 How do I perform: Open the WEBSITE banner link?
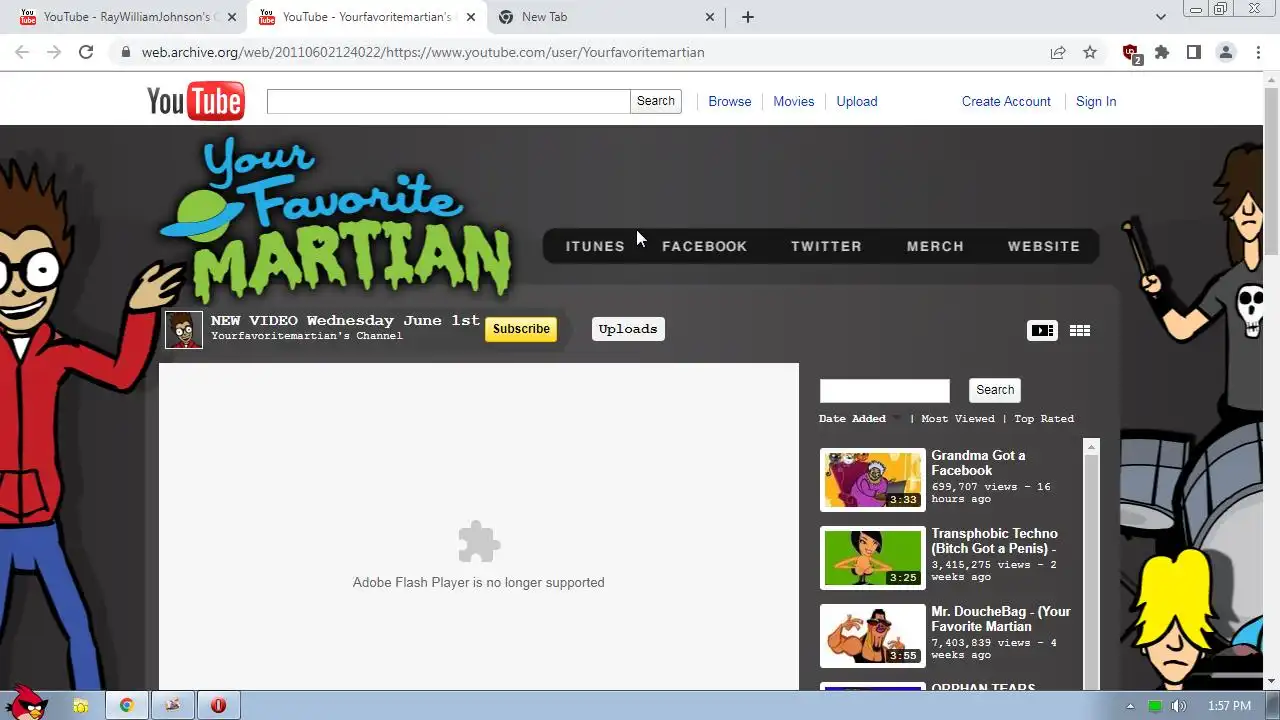click(1044, 246)
